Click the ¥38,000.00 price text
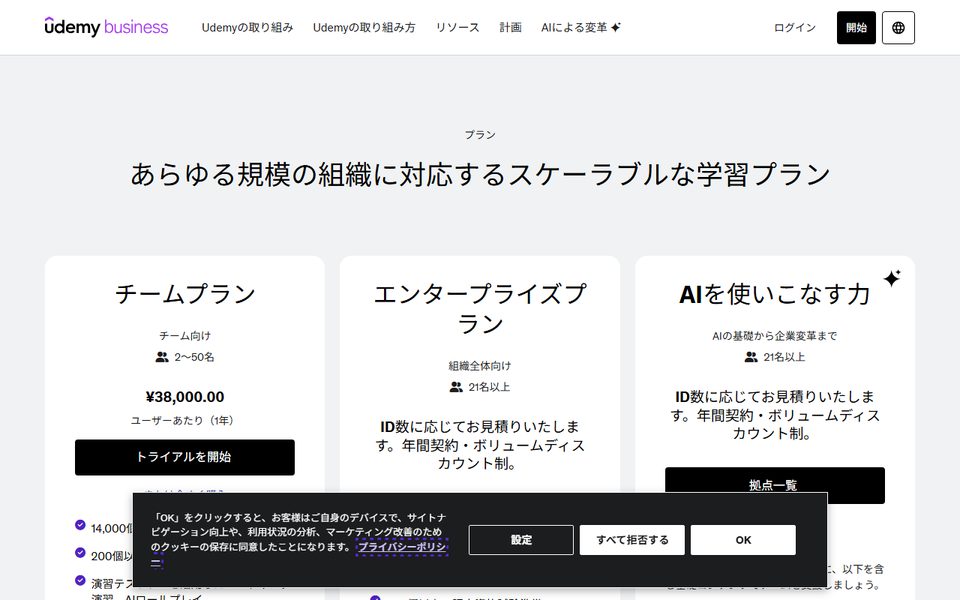This screenshot has width=960, height=600. click(185, 397)
